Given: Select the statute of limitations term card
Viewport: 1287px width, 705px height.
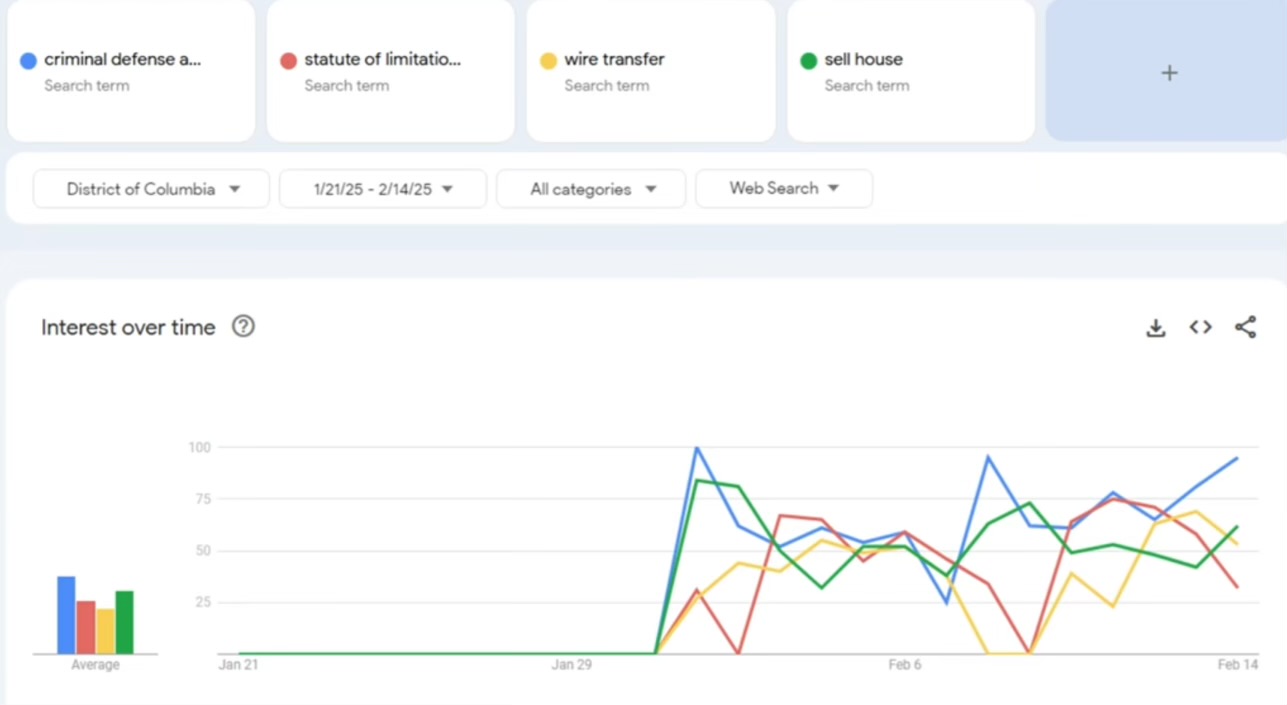Looking at the screenshot, I should (382, 60).
